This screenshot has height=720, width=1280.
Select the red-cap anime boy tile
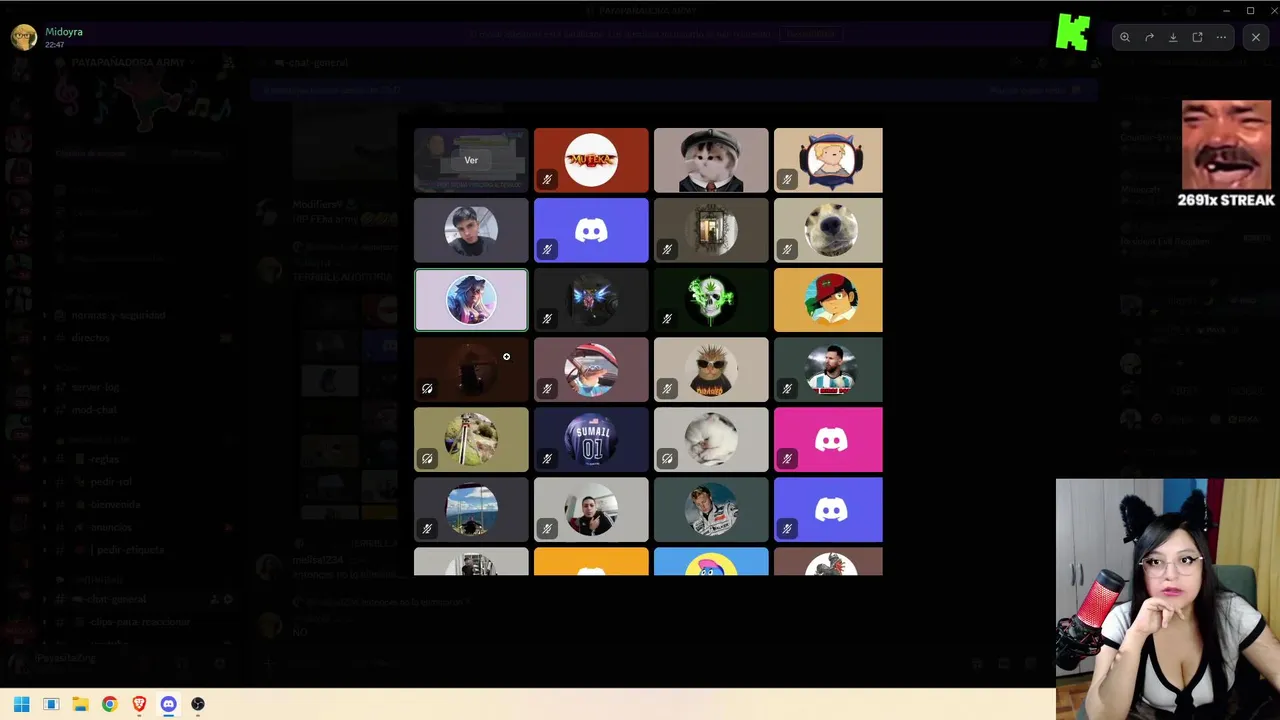828,300
